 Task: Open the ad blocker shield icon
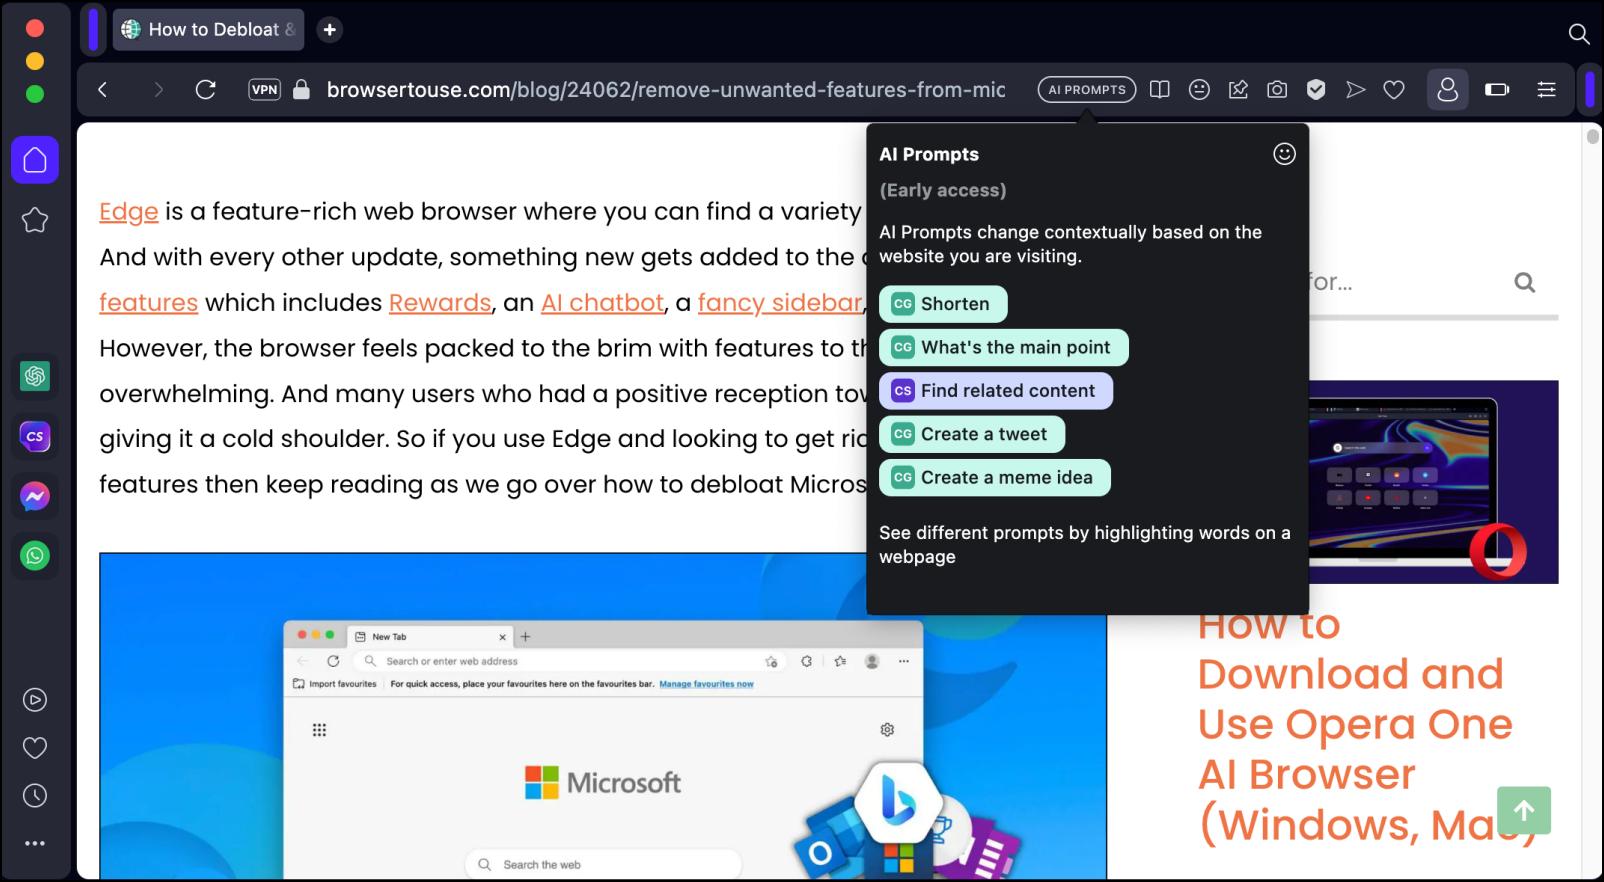click(1316, 90)
